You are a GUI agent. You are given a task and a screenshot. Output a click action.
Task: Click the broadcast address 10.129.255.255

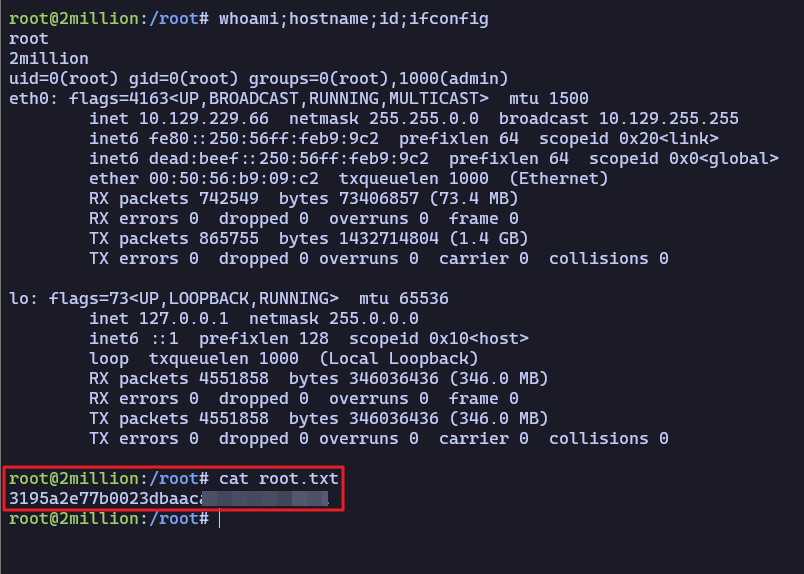click(x=669, y=119)
